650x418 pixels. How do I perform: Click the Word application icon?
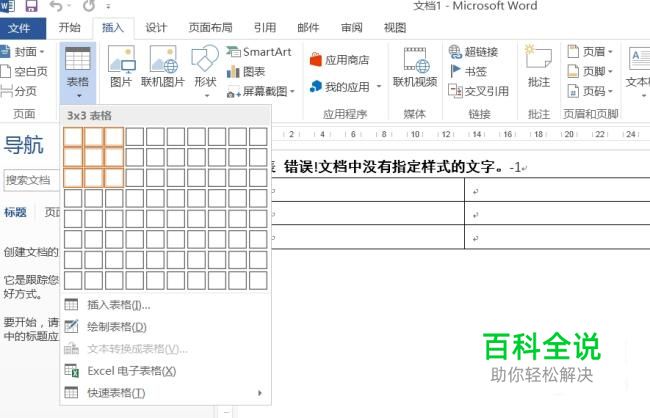[x=7, y=5]
